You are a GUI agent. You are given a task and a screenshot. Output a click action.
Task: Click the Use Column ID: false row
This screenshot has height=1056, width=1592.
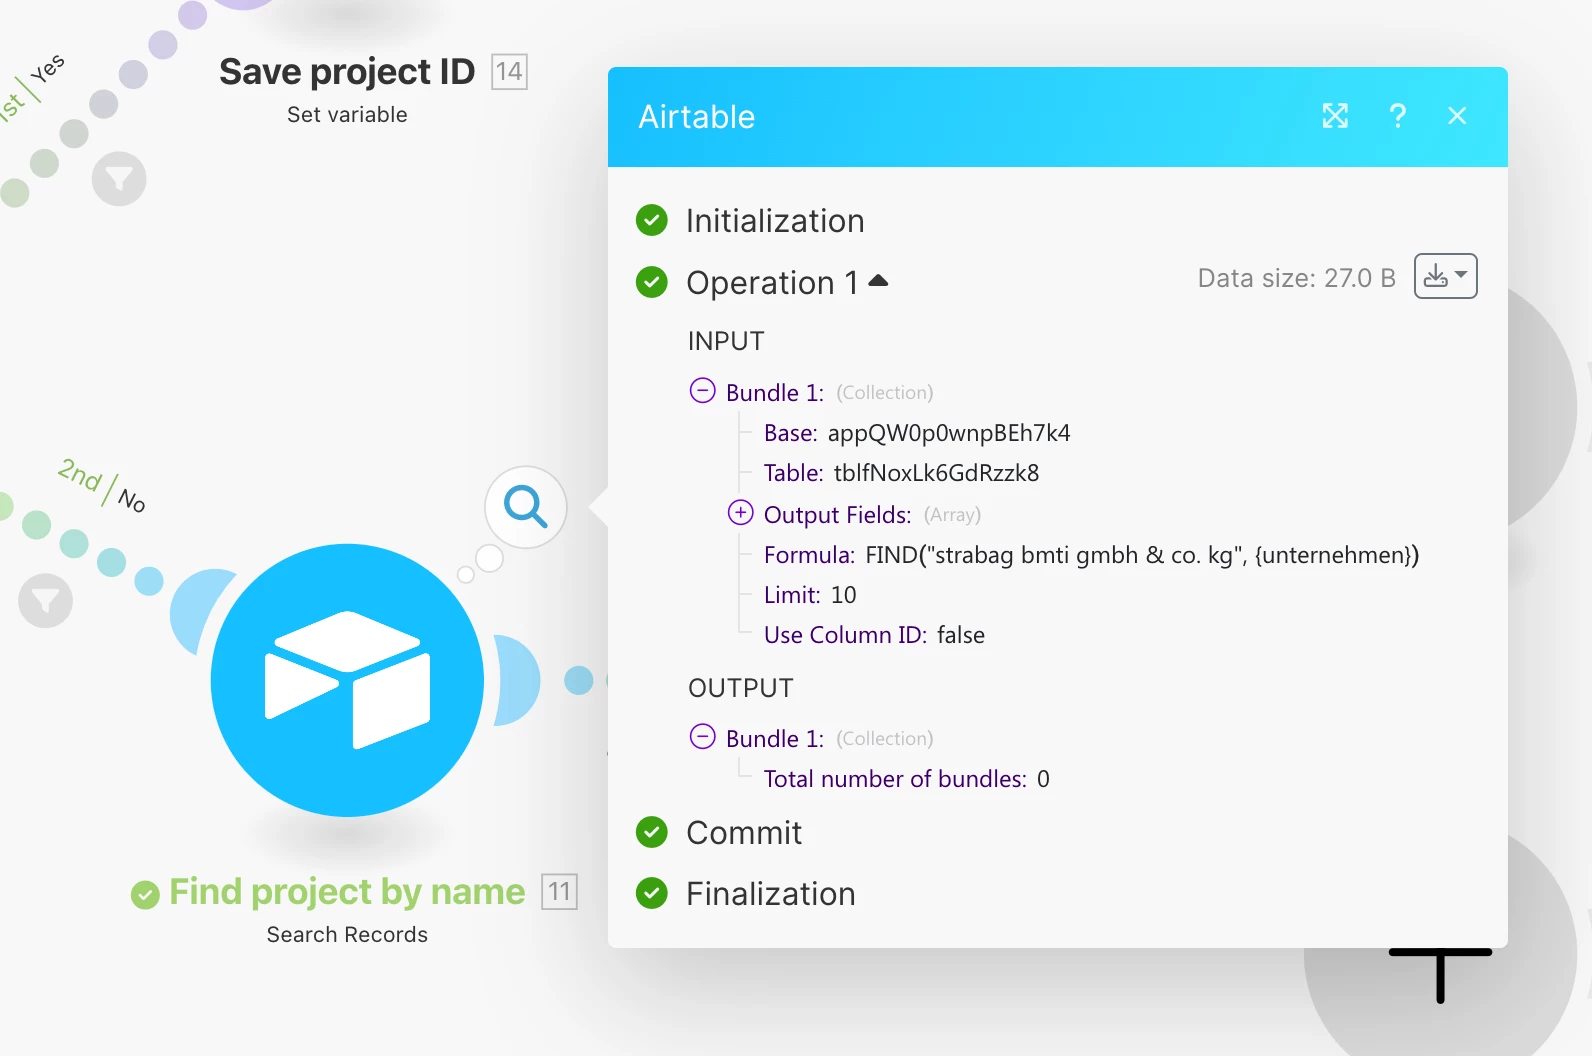coord(874,635)
